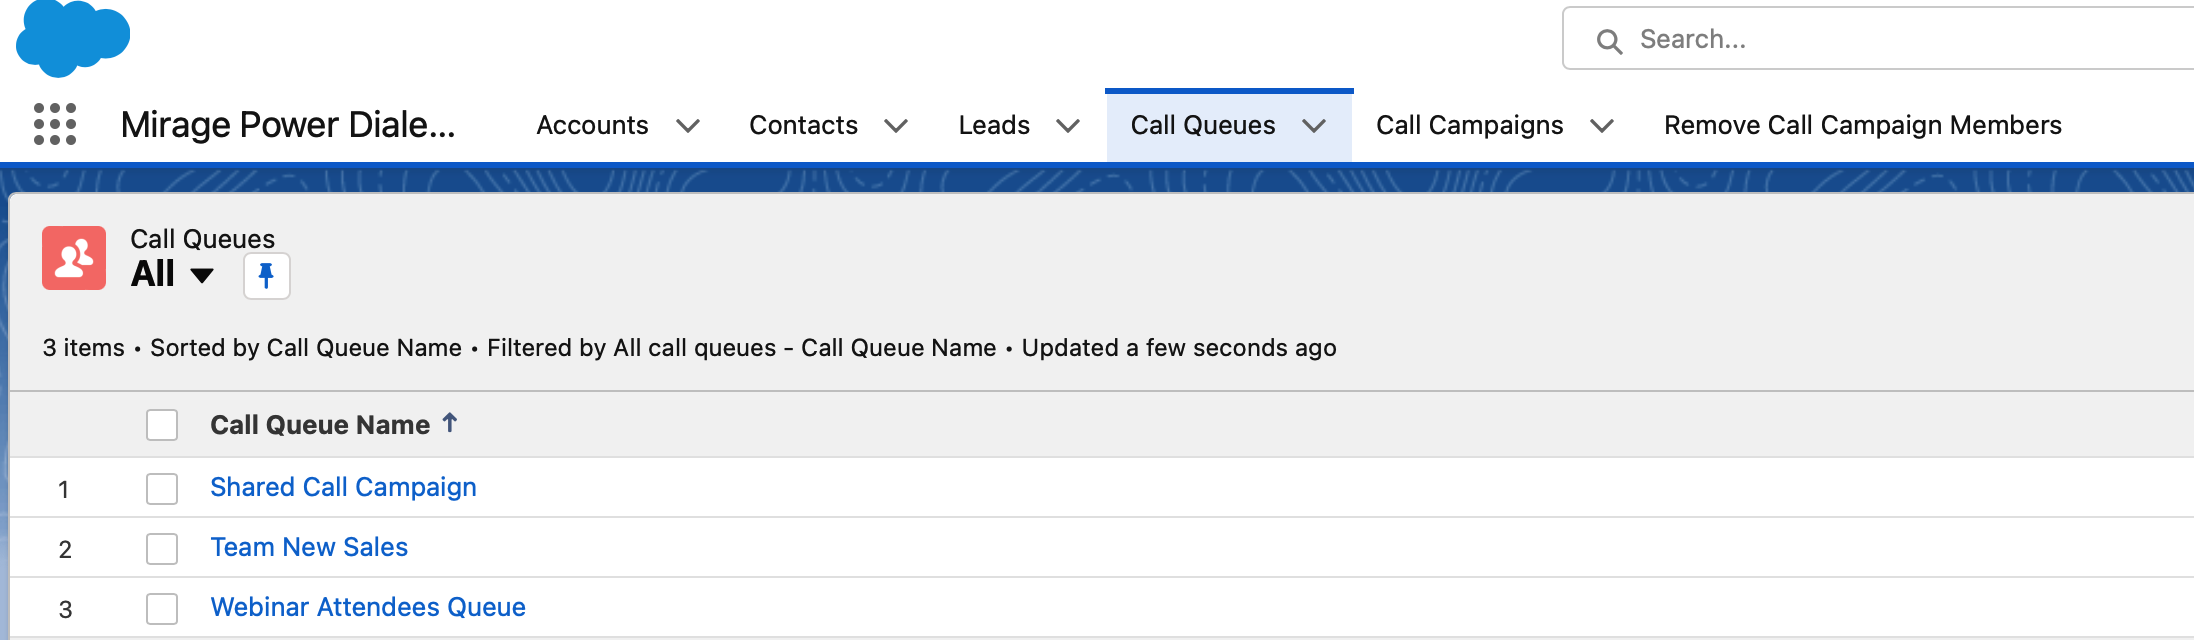Switch to the Remove Call Campaign Members tab
The height and width of the screenshot is (640, 2194).
click(x=1862, y=125)
